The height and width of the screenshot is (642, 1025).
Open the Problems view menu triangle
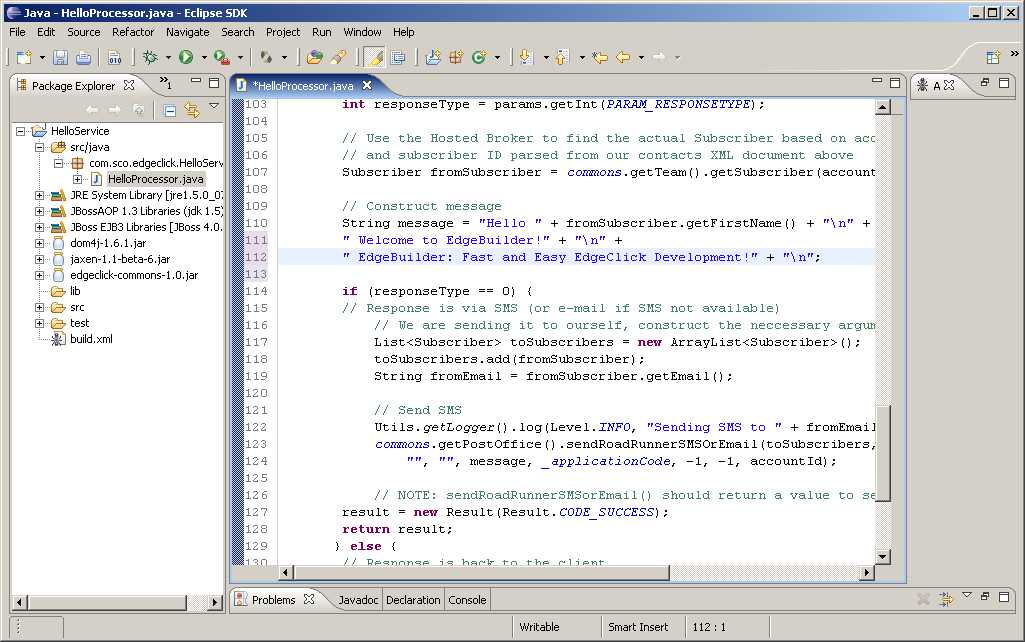click(x=967, y=596)
